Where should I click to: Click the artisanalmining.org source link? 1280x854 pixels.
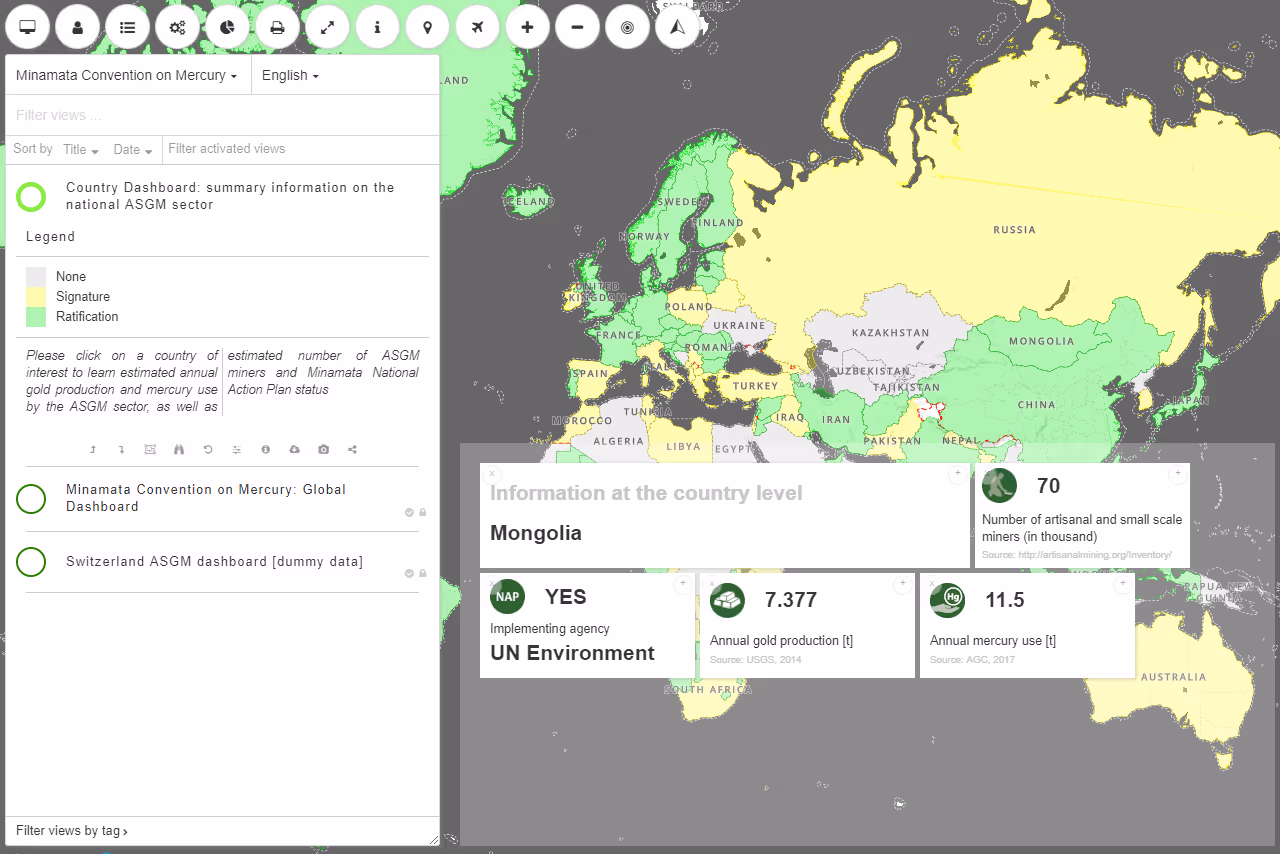click(1077, 554)
